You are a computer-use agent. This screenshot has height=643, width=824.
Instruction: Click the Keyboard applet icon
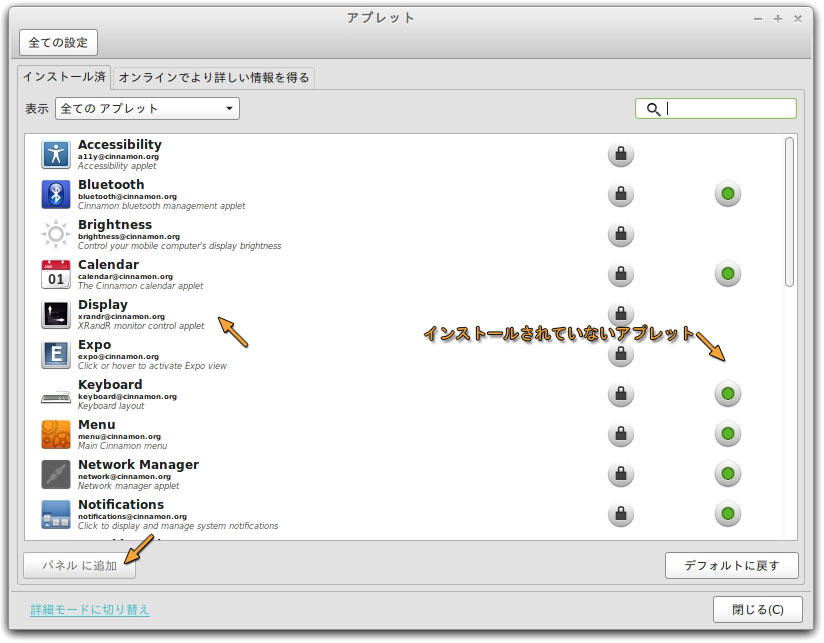click(x=56, y=395)
